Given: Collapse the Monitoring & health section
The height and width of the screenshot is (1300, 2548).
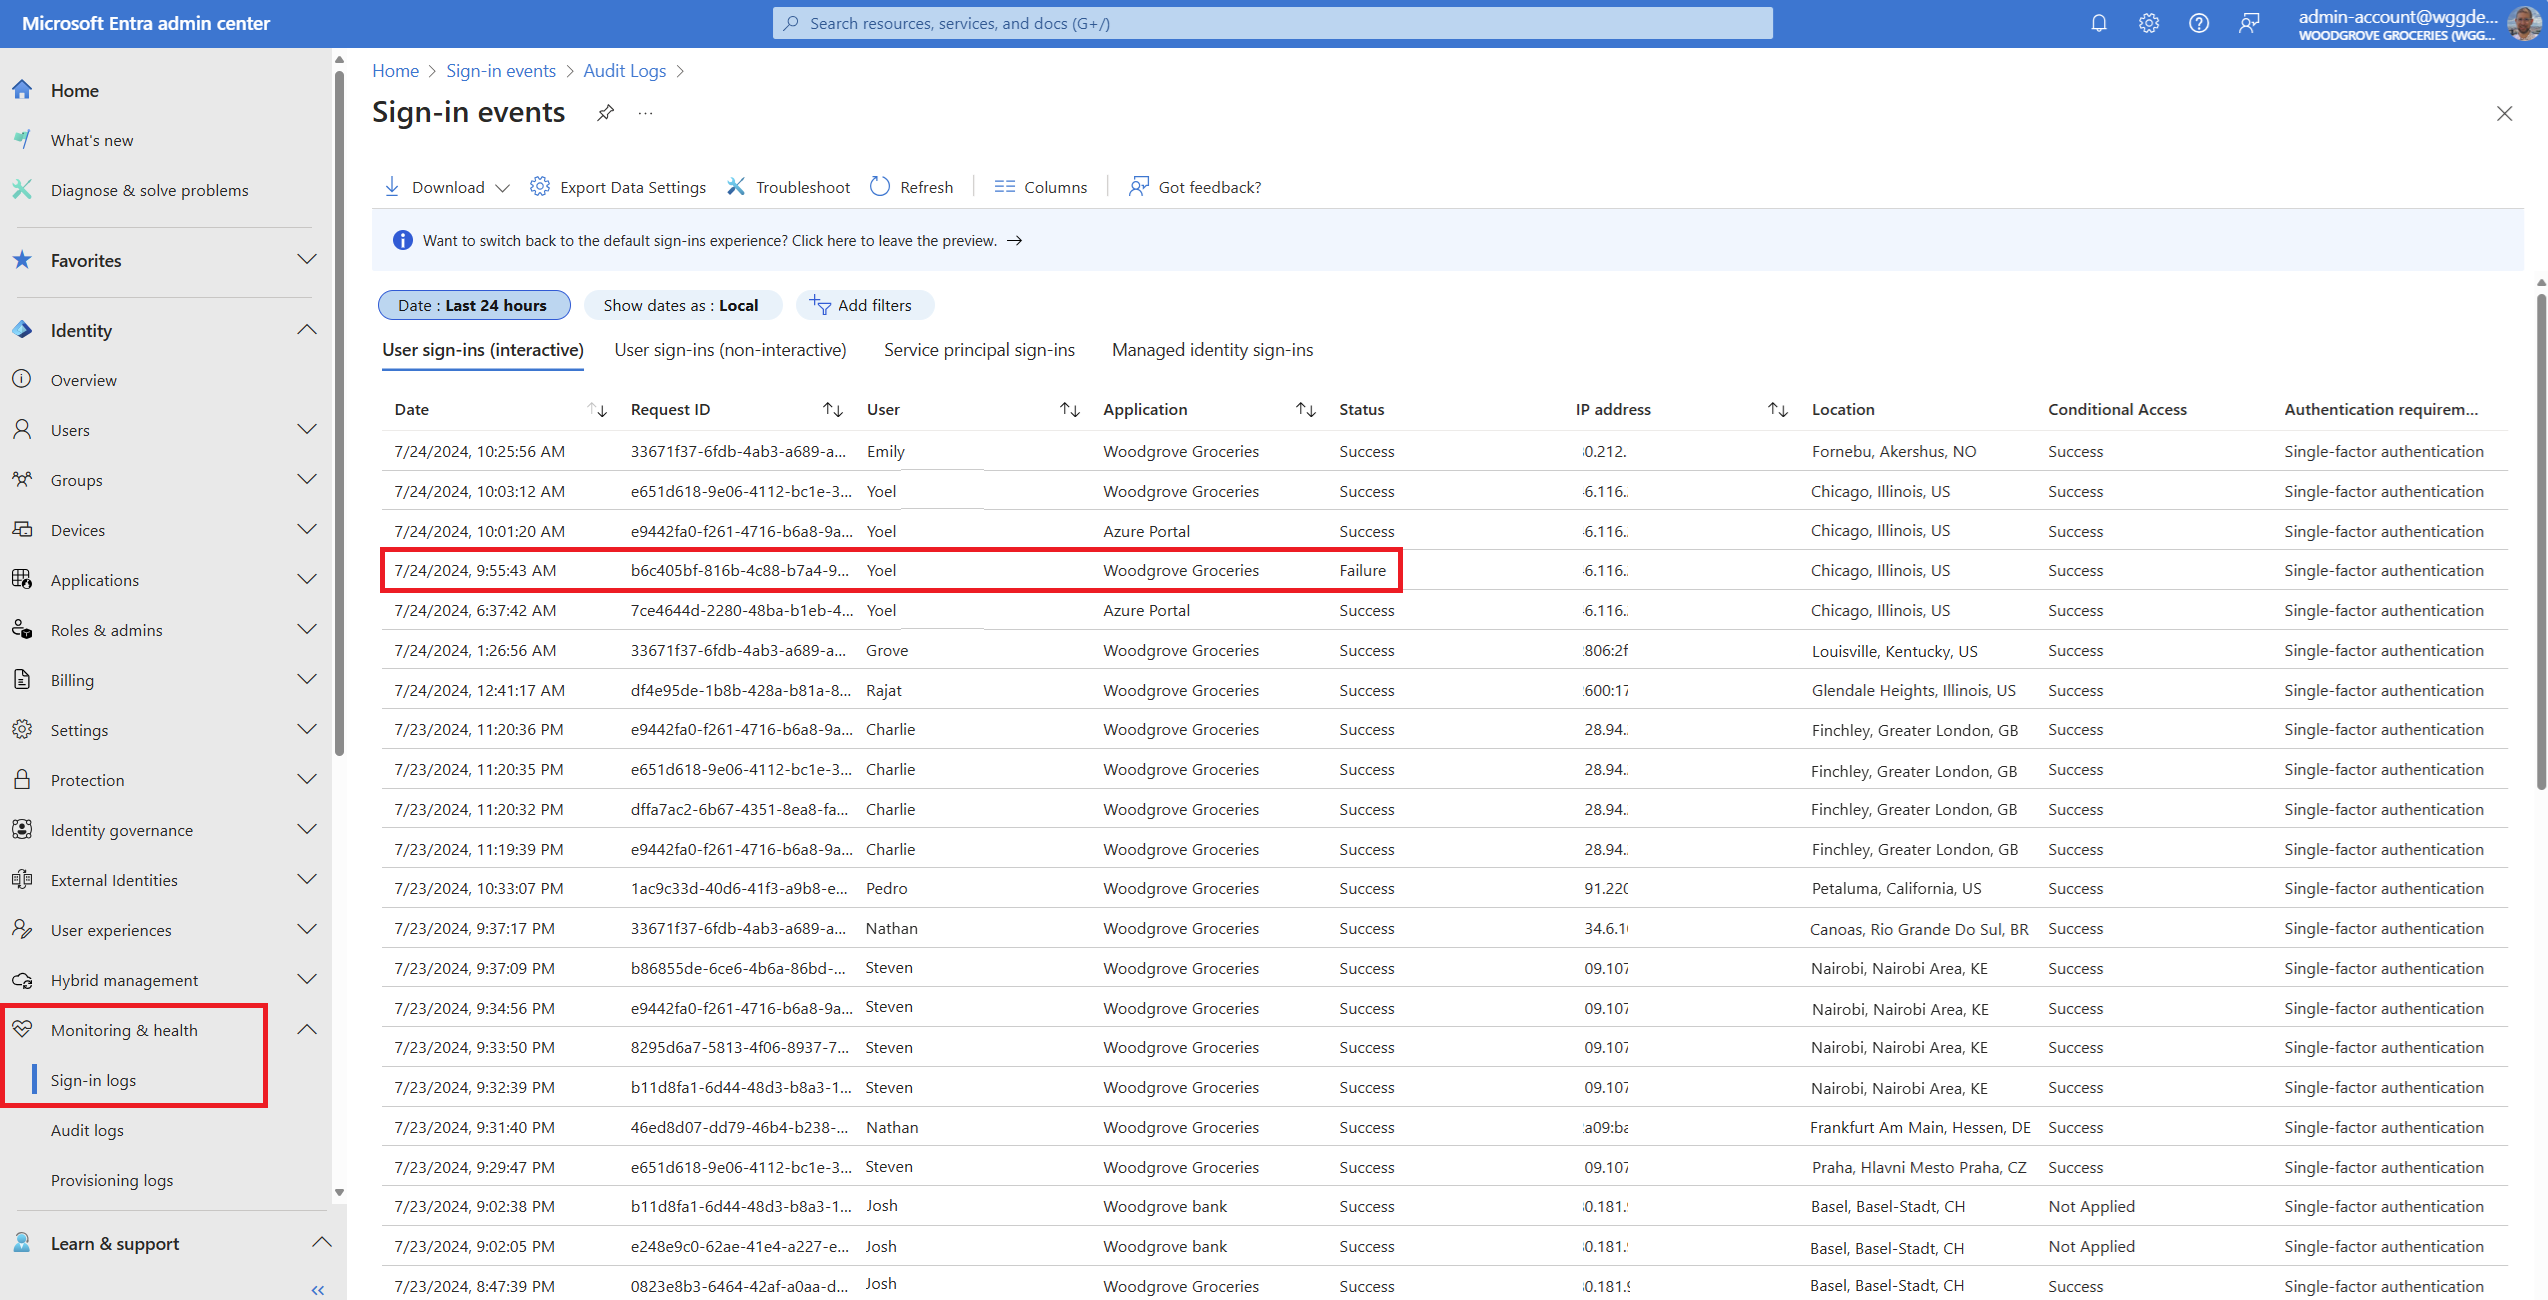Looking at the screenshot, I should tap(307, 1030).
